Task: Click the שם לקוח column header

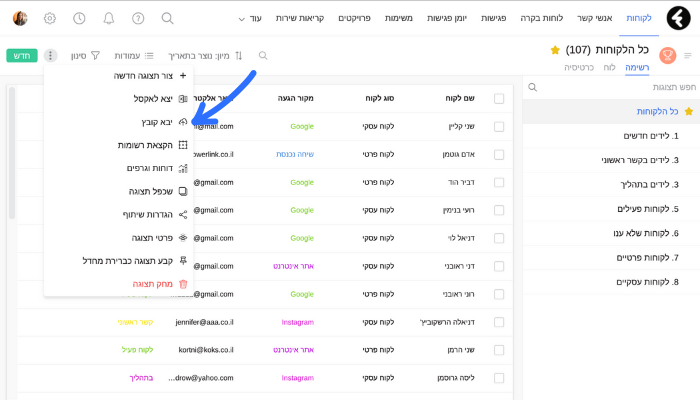Action: [x=460, y=98]
